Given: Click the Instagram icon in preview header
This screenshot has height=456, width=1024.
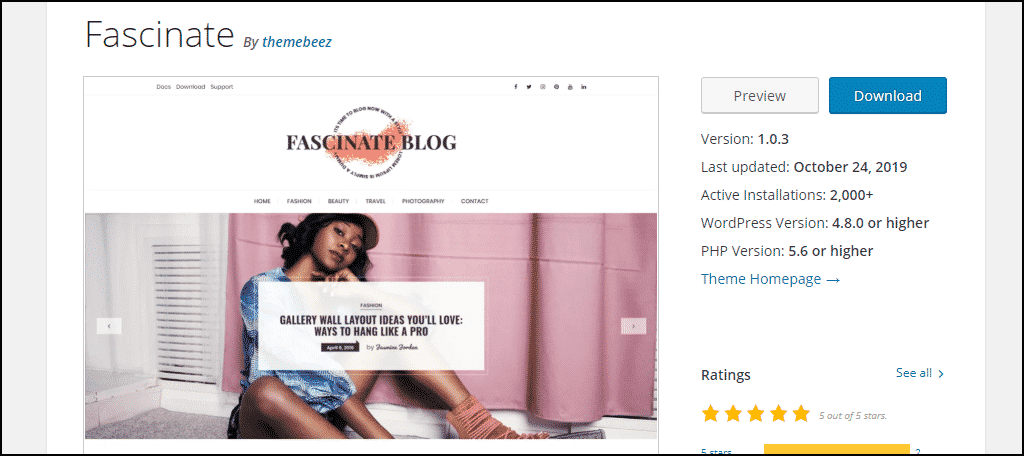Looking at the screenshot, I should click(543, 87).
